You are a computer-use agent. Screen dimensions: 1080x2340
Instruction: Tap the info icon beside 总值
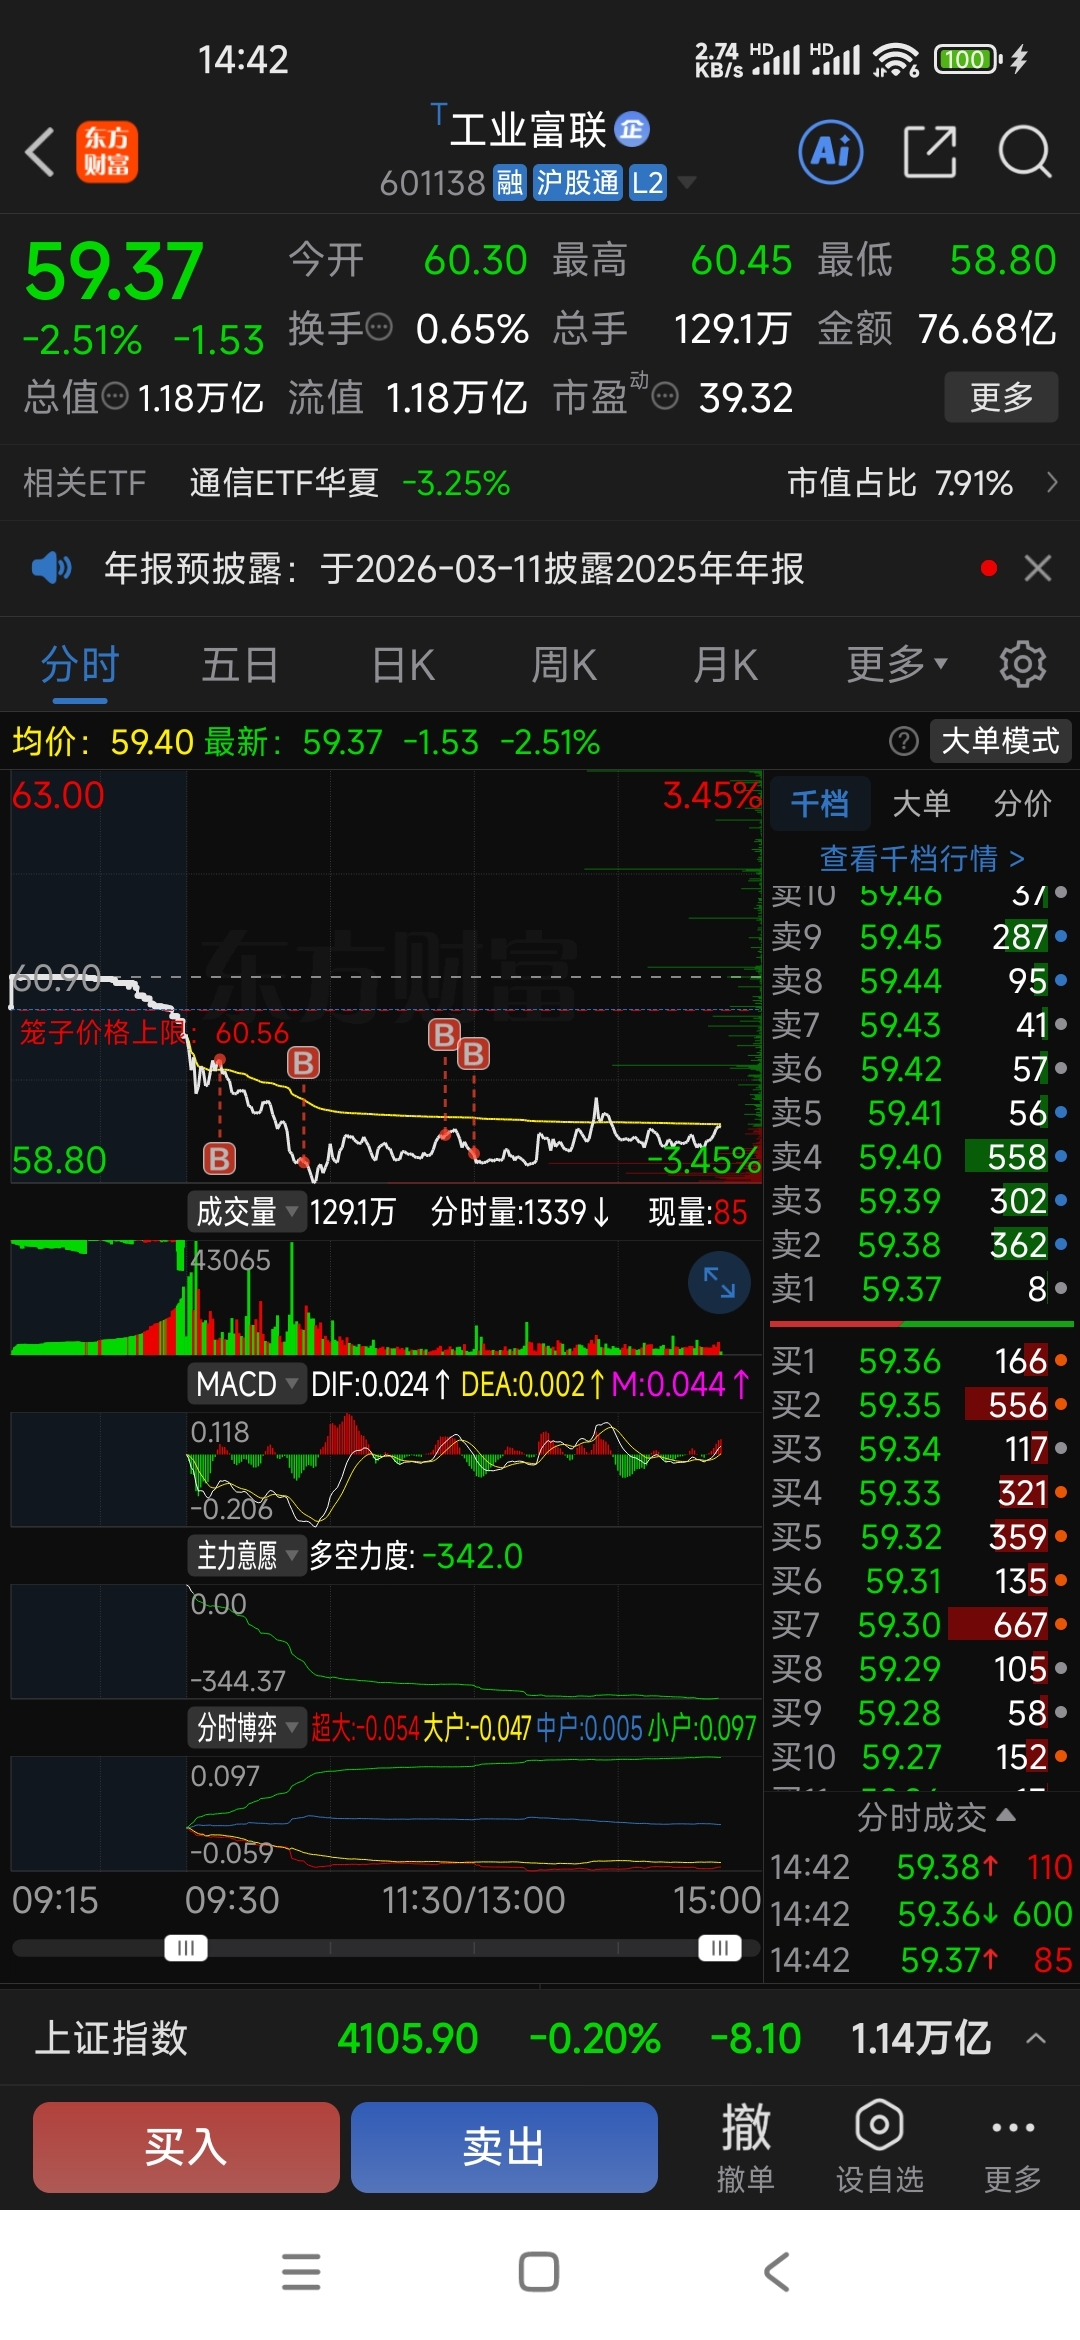(x=116, y=397)
